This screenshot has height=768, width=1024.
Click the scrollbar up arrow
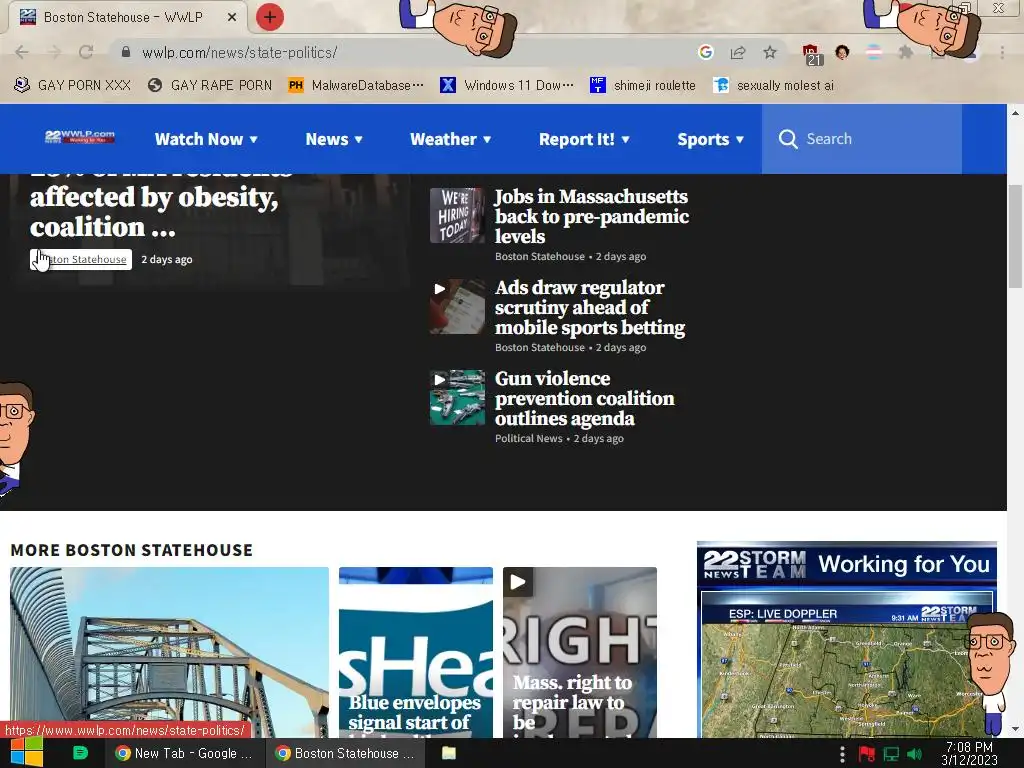click(1015, 112)
